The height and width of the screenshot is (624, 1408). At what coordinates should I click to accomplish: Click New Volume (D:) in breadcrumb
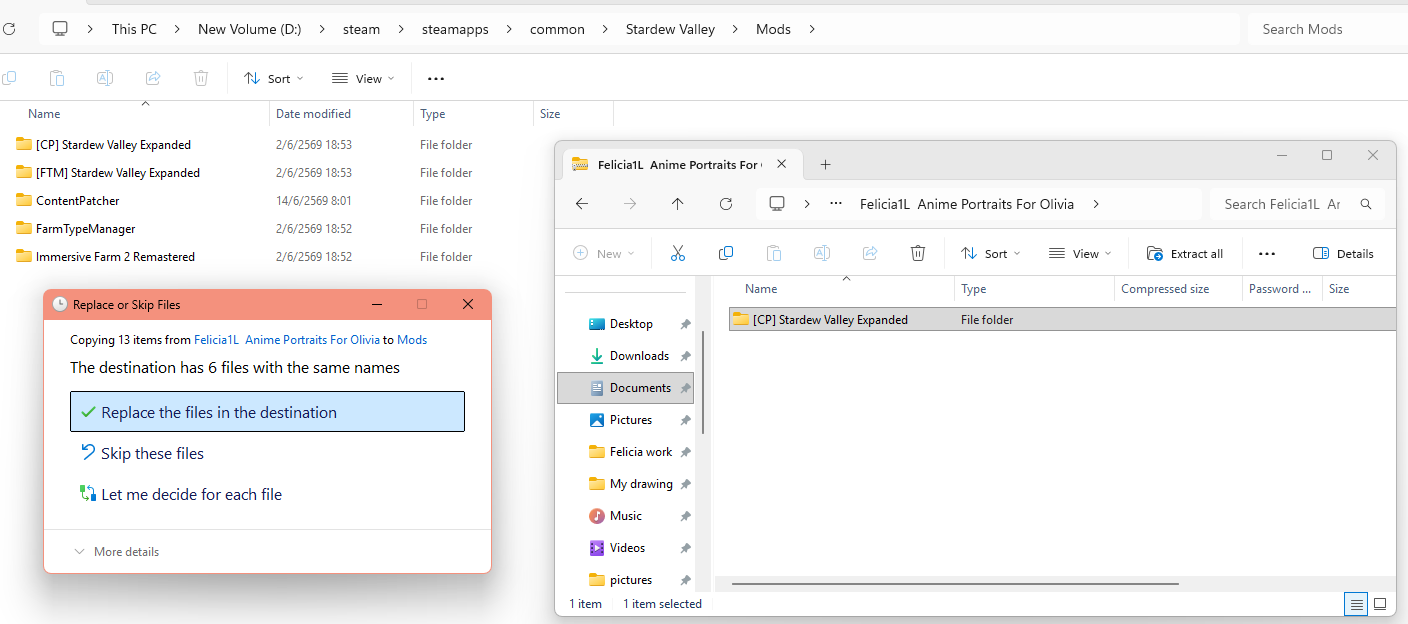click(x=249, y=29)
